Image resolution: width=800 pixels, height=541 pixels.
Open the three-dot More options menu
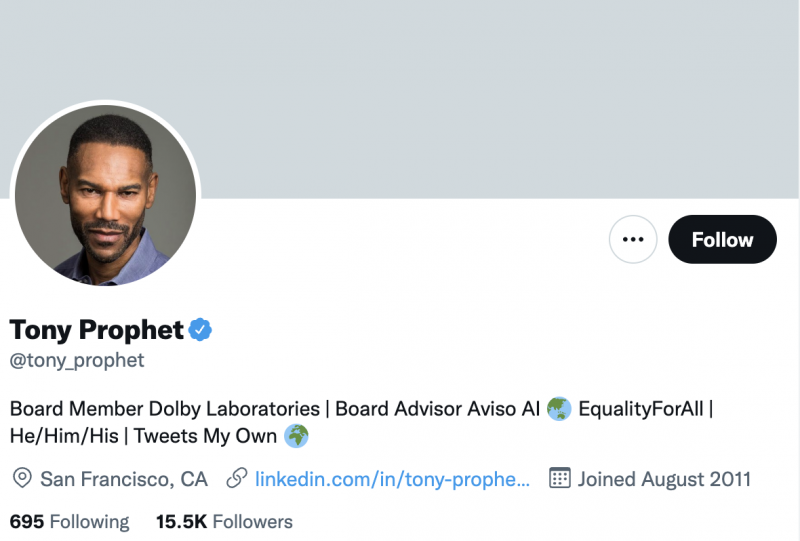632,240
